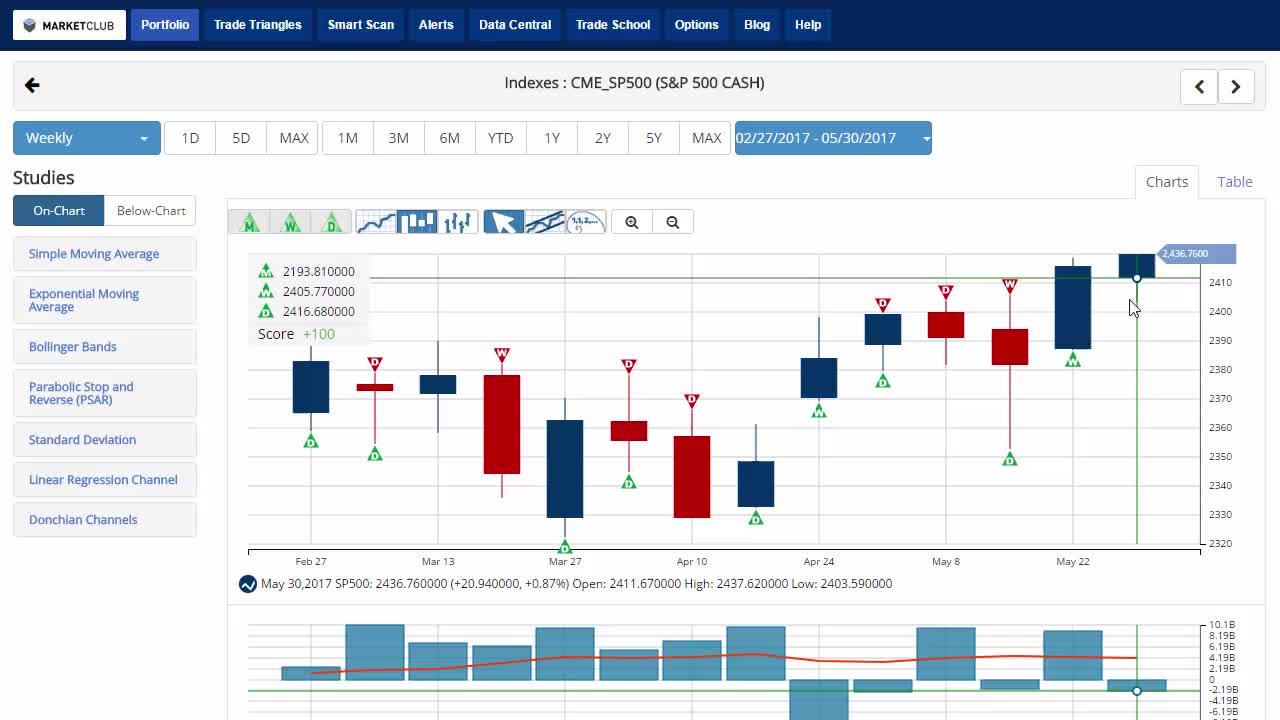This screenshot has width=1280, height=720.
Task: Add Standard Deviation study
Action: pyautogui.click(x=105, y=440)
